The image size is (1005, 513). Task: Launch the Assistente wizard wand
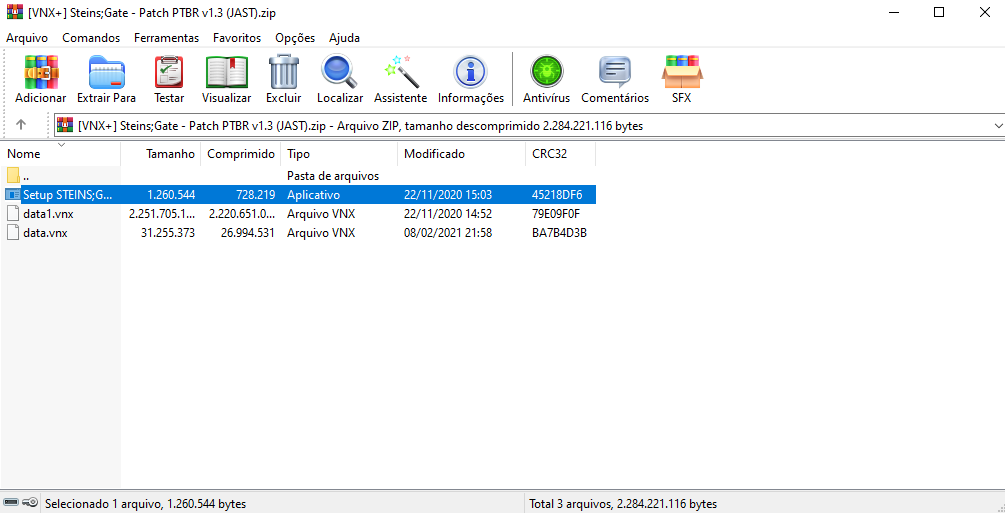401,72
